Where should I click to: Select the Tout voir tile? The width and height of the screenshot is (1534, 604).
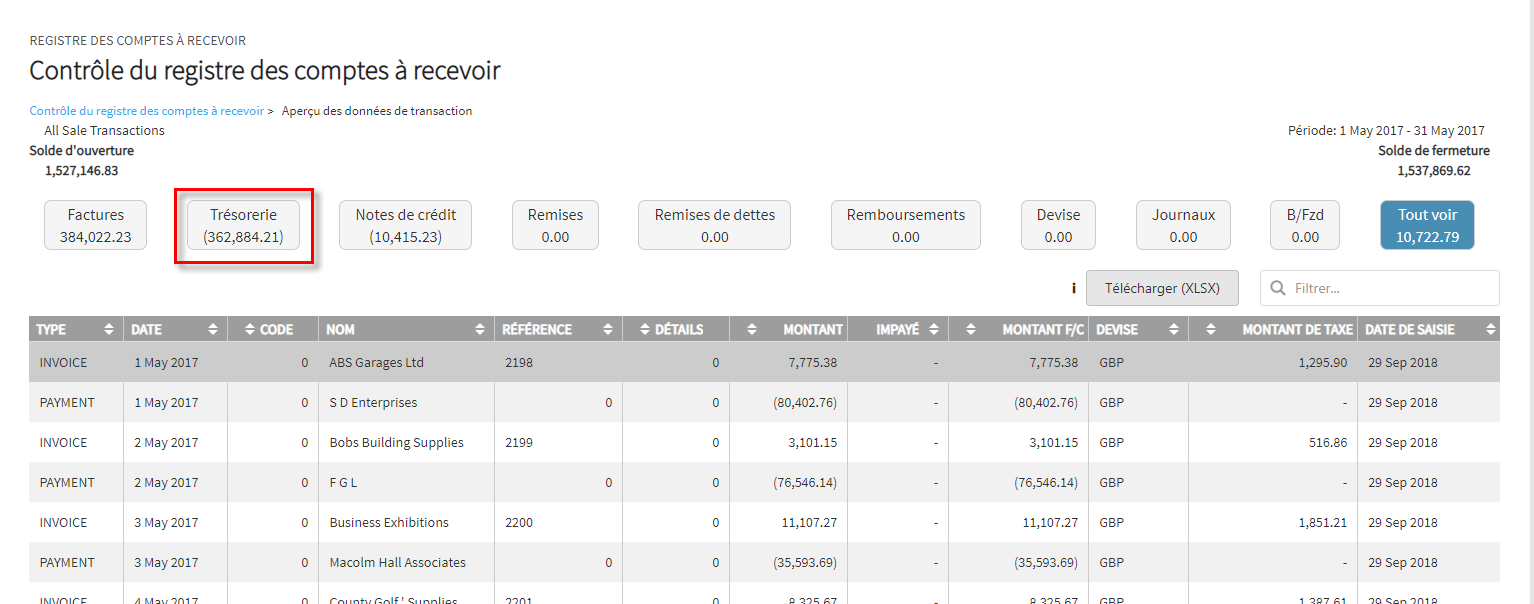[1427, 225]
